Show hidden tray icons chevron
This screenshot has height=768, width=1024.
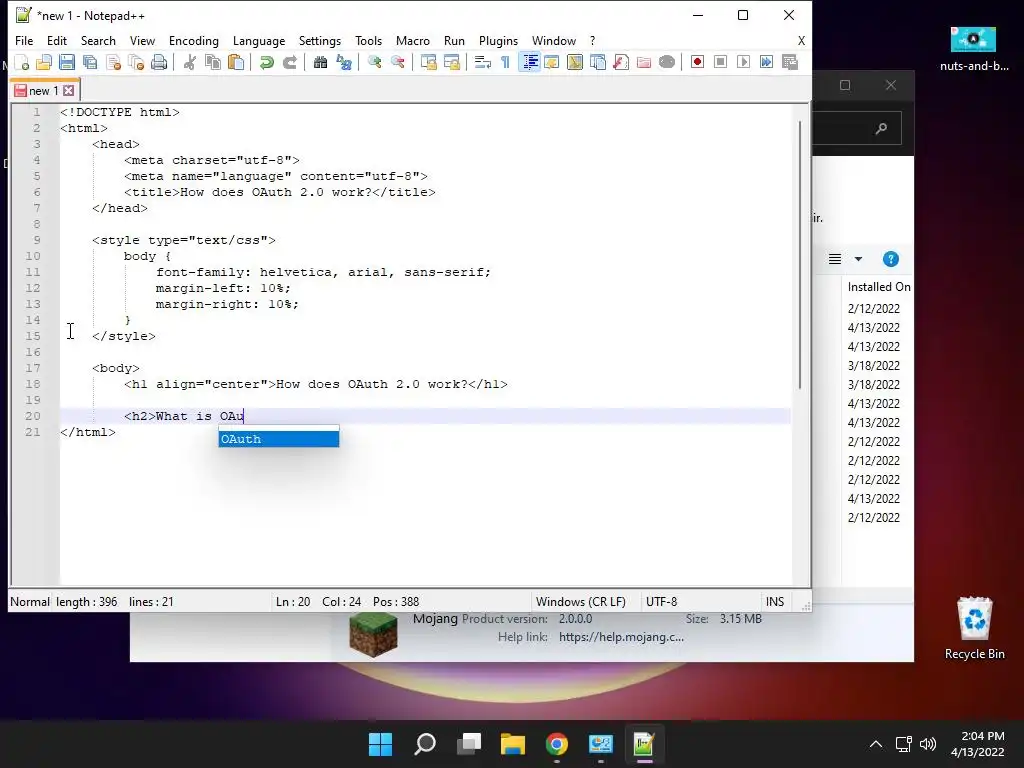(x=876, y=744)
